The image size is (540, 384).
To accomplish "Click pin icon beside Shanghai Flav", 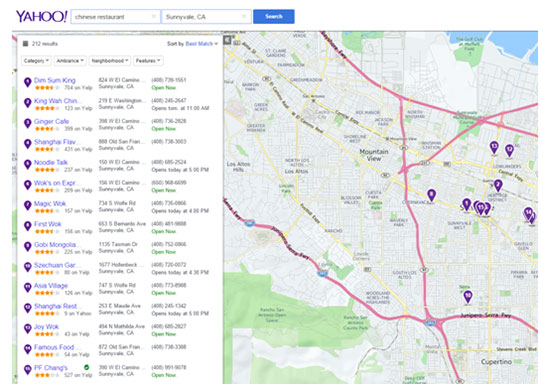I will point(28,144).
